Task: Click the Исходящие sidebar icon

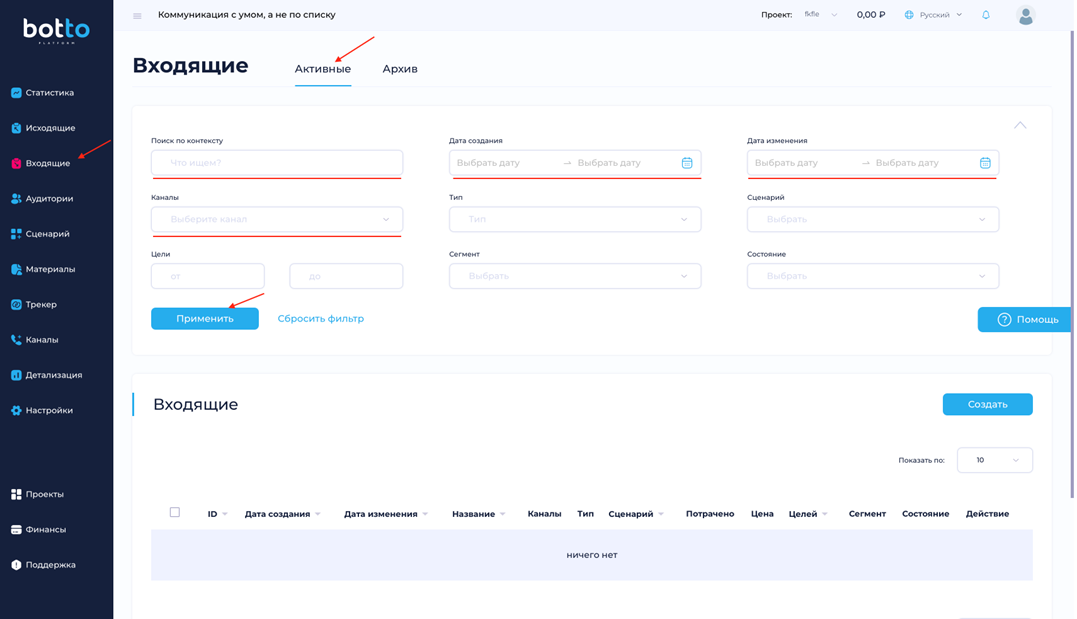Action: point(16,128)
